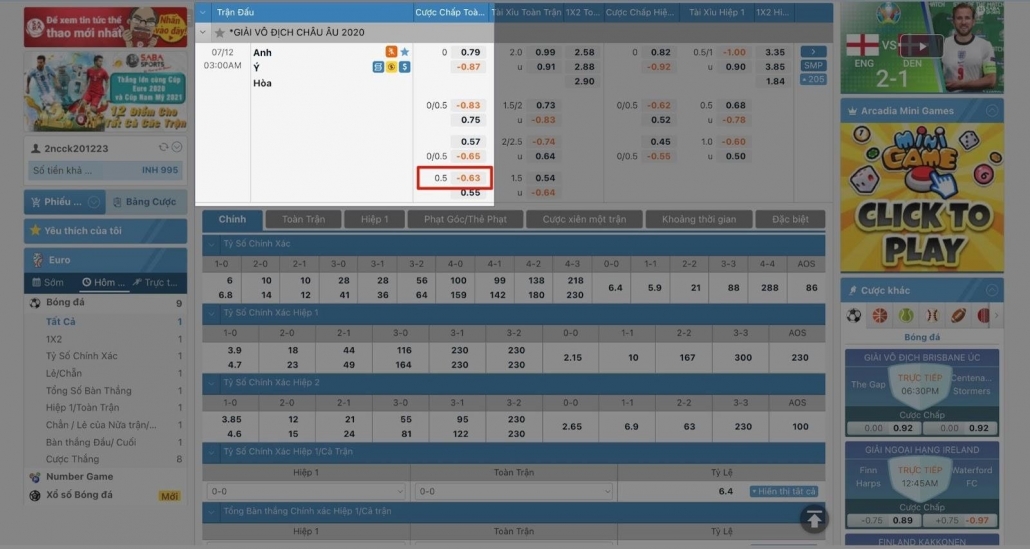Click the user profile icon next to 2ncck201223
Viewport: 1030px width, 549px height.
coord(35,148)
